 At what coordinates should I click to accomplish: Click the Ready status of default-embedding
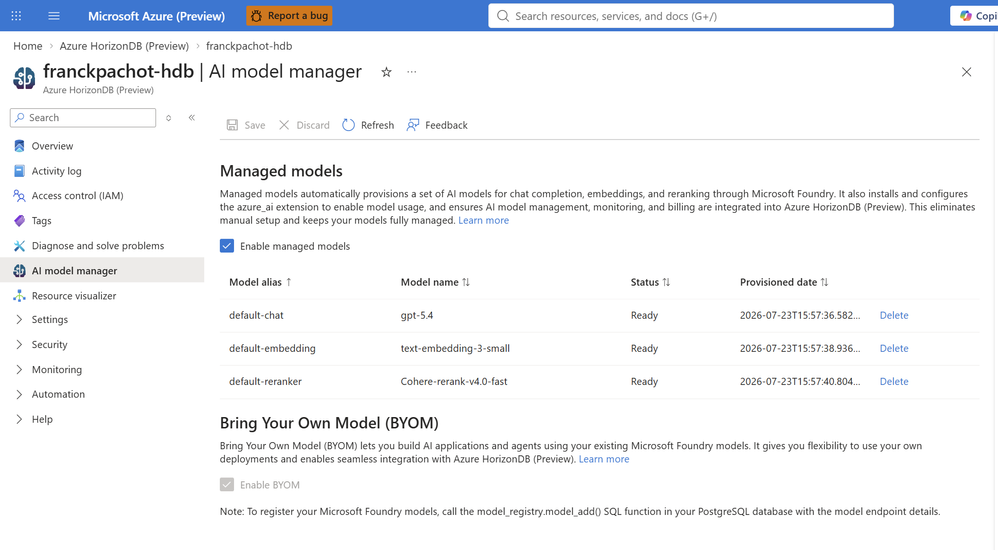tap(644, 348)
